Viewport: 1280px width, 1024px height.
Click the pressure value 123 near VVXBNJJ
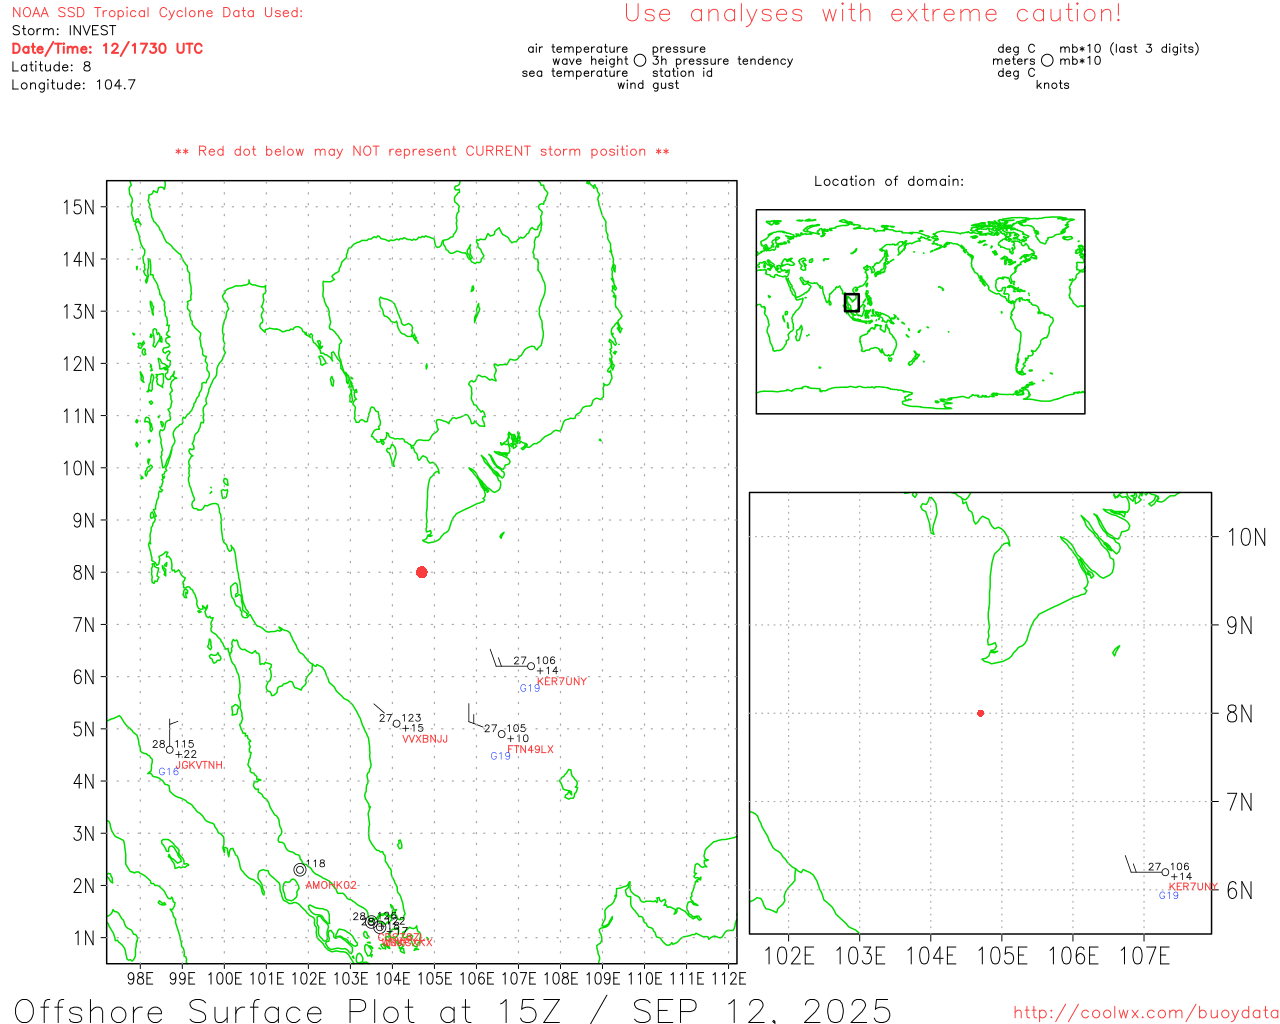[412, 719]
